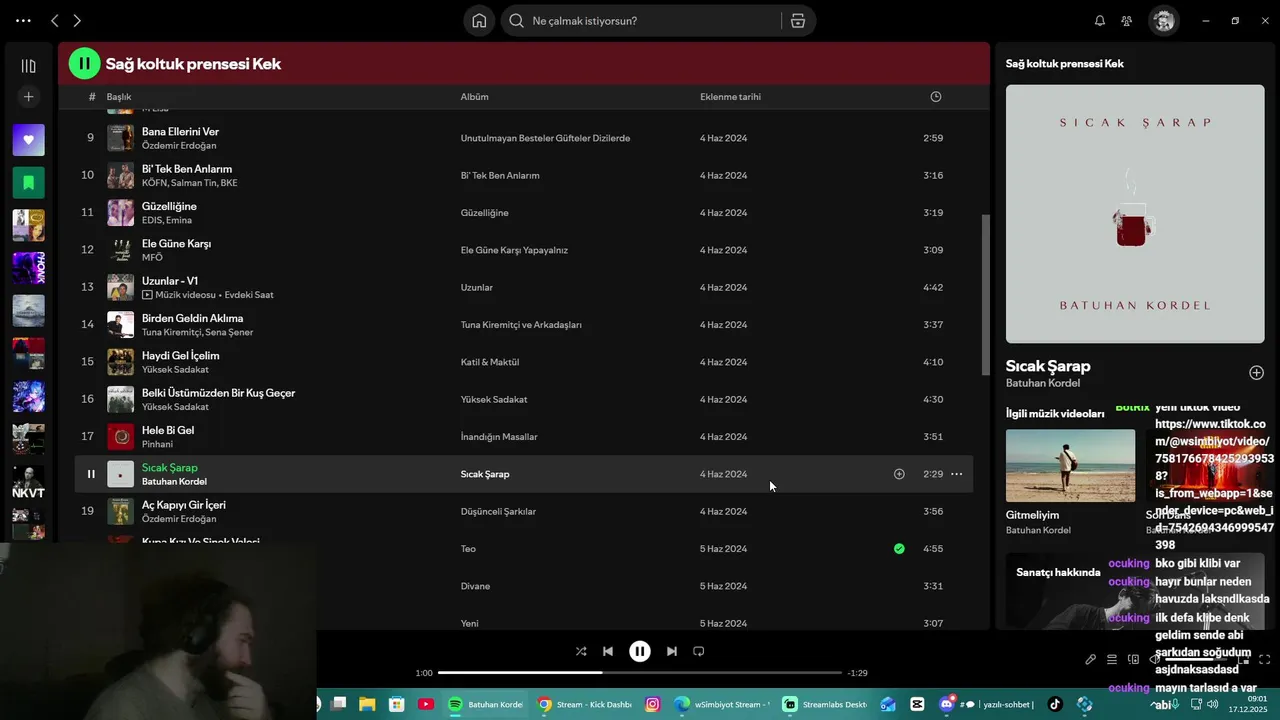Open the artist link MFÖ

[152, 258]
